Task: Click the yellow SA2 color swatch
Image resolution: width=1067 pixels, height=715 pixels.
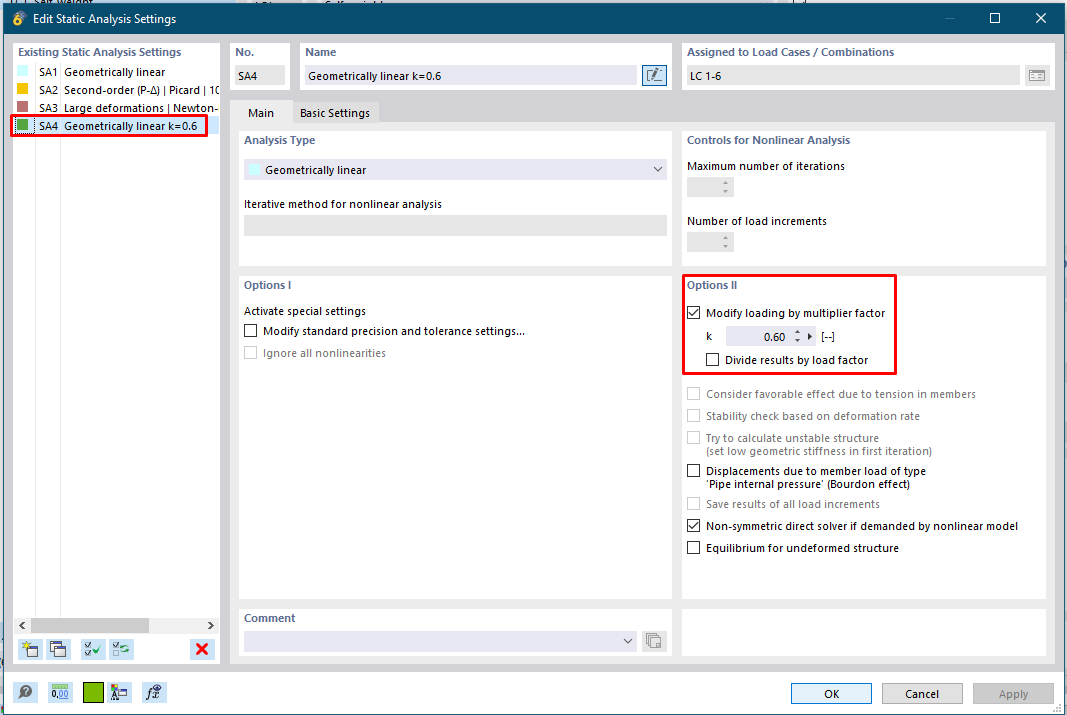Action: point(22,88)
